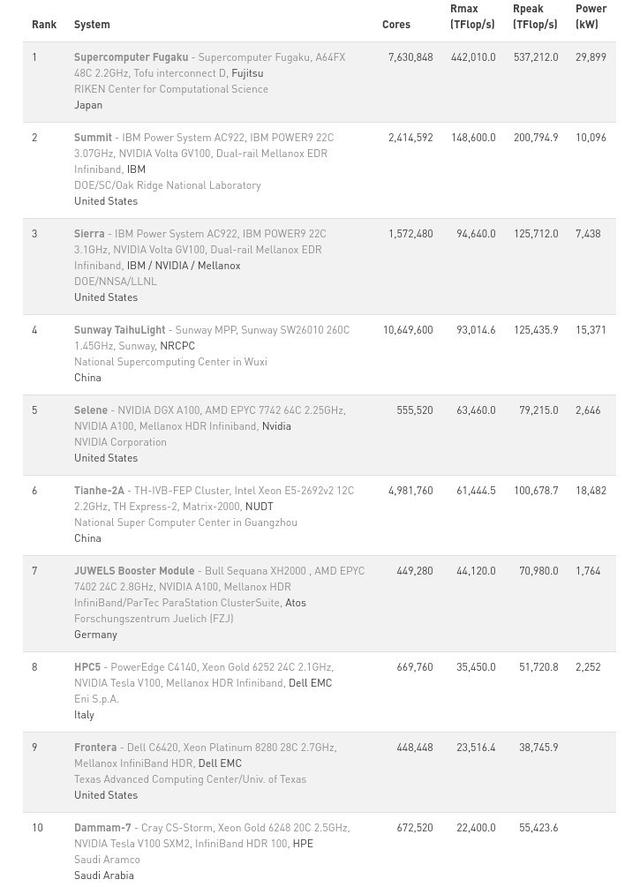Image resolution: width=640 pixels, height=887 pixels.
Task: Click the Summit system name
Action: coord(93,138)
